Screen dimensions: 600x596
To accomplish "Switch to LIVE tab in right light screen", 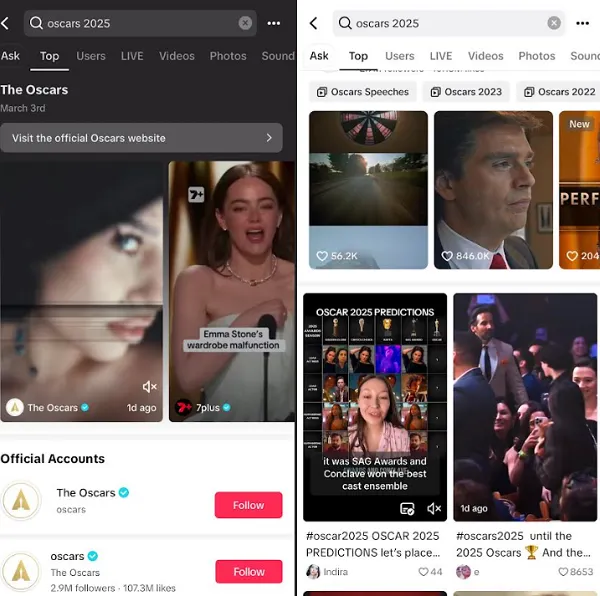I will pyautogui.click(x=441, y=56).
